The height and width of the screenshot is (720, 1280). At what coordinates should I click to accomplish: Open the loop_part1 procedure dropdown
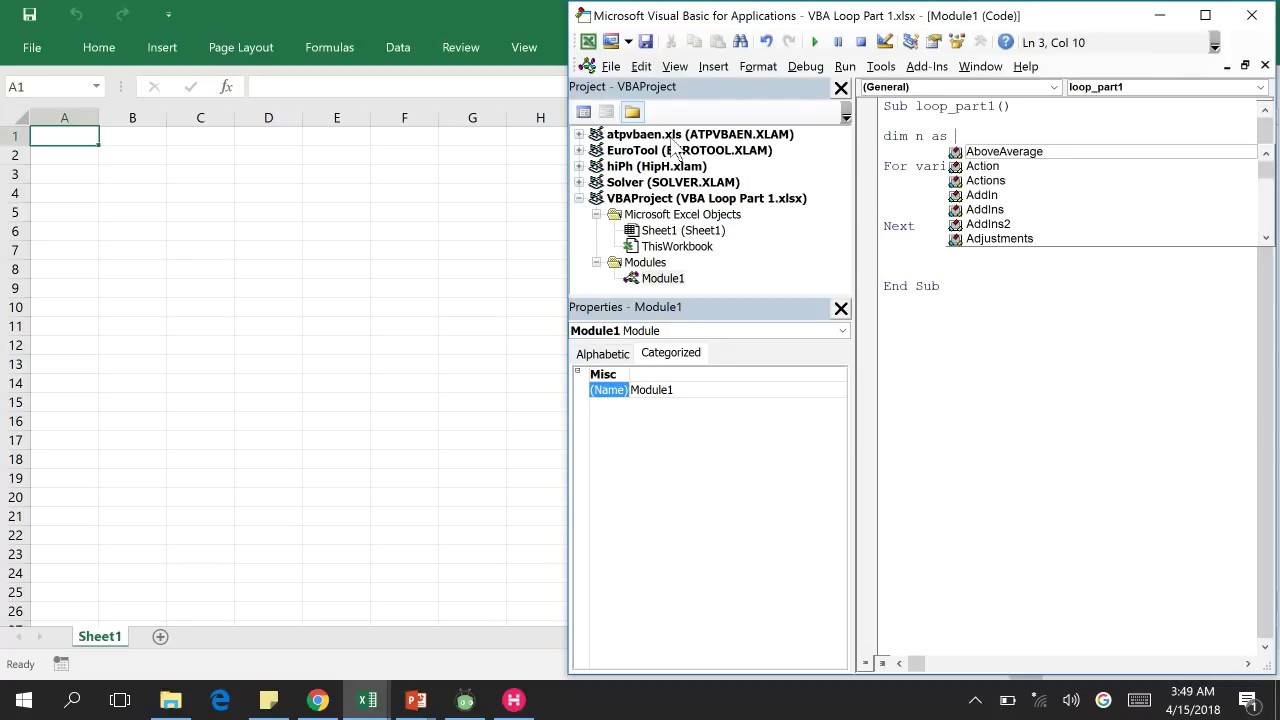click(1260, 87)
